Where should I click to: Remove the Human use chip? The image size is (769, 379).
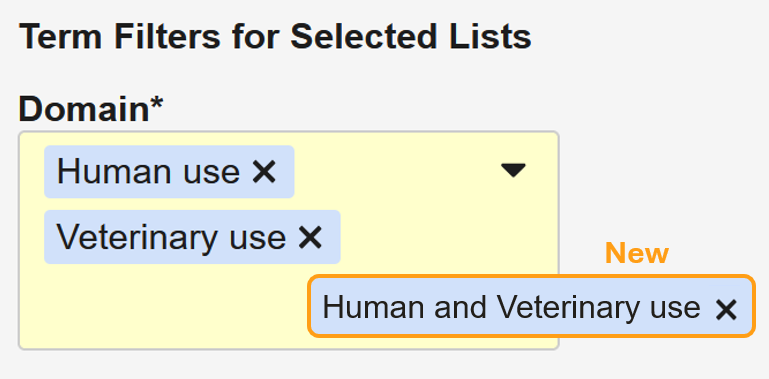[x=264, y=172]
